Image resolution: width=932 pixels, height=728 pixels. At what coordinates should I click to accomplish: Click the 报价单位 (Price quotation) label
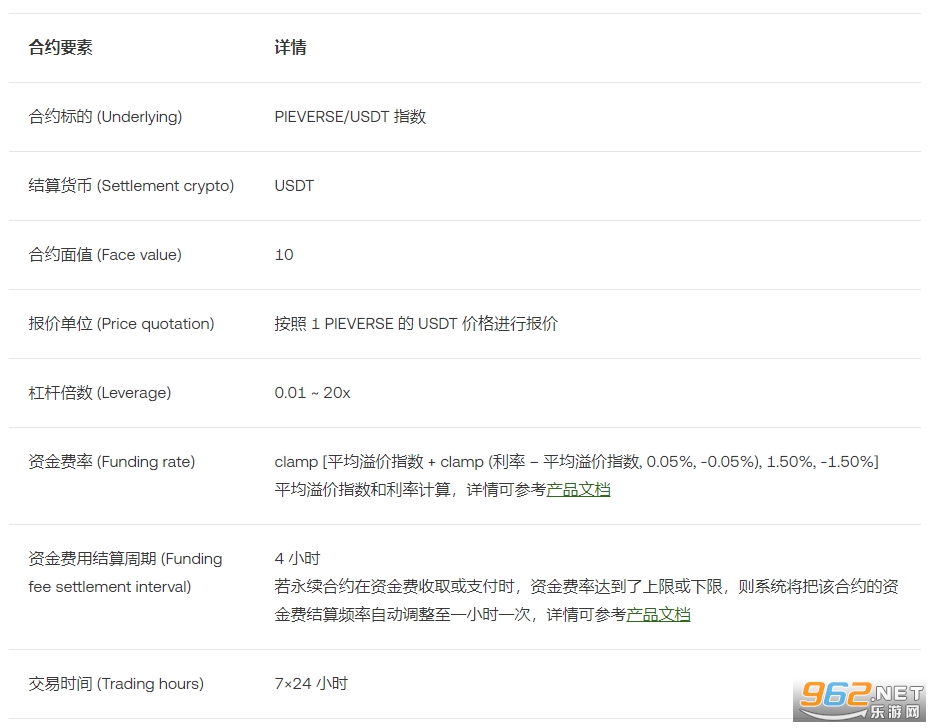(121, 324)
